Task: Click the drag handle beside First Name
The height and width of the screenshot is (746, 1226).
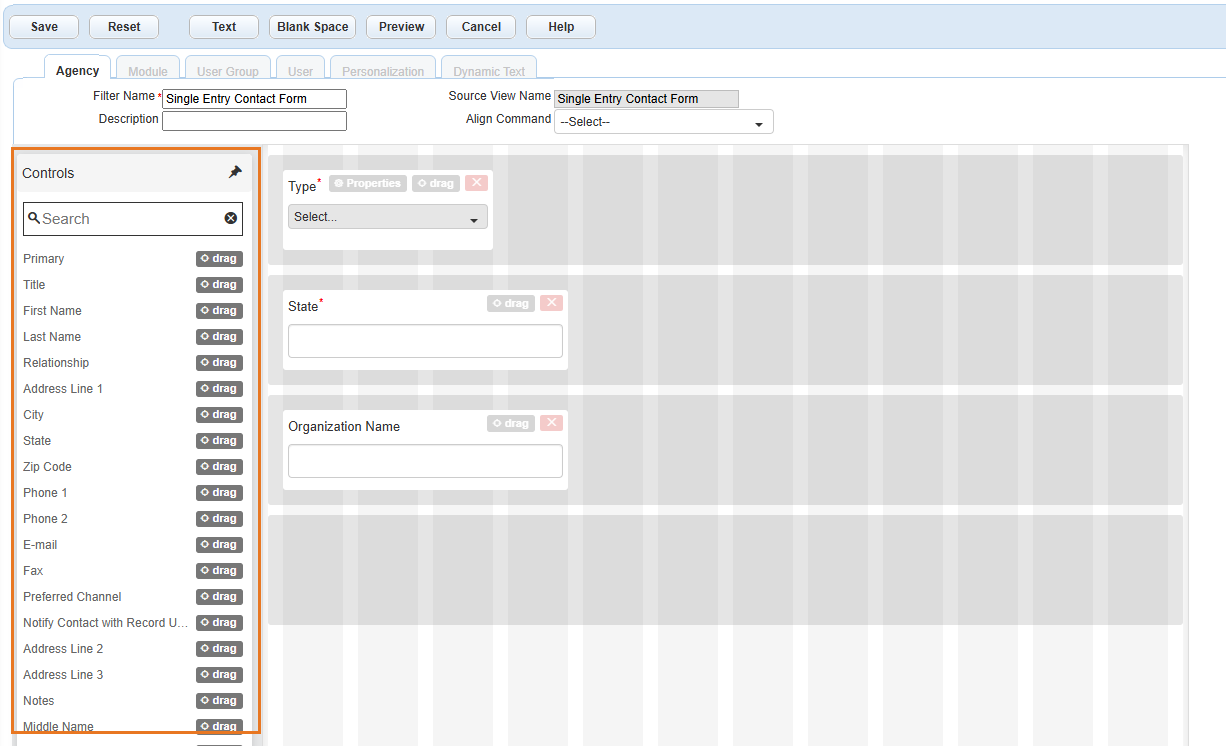Action: tap(219, 311)
